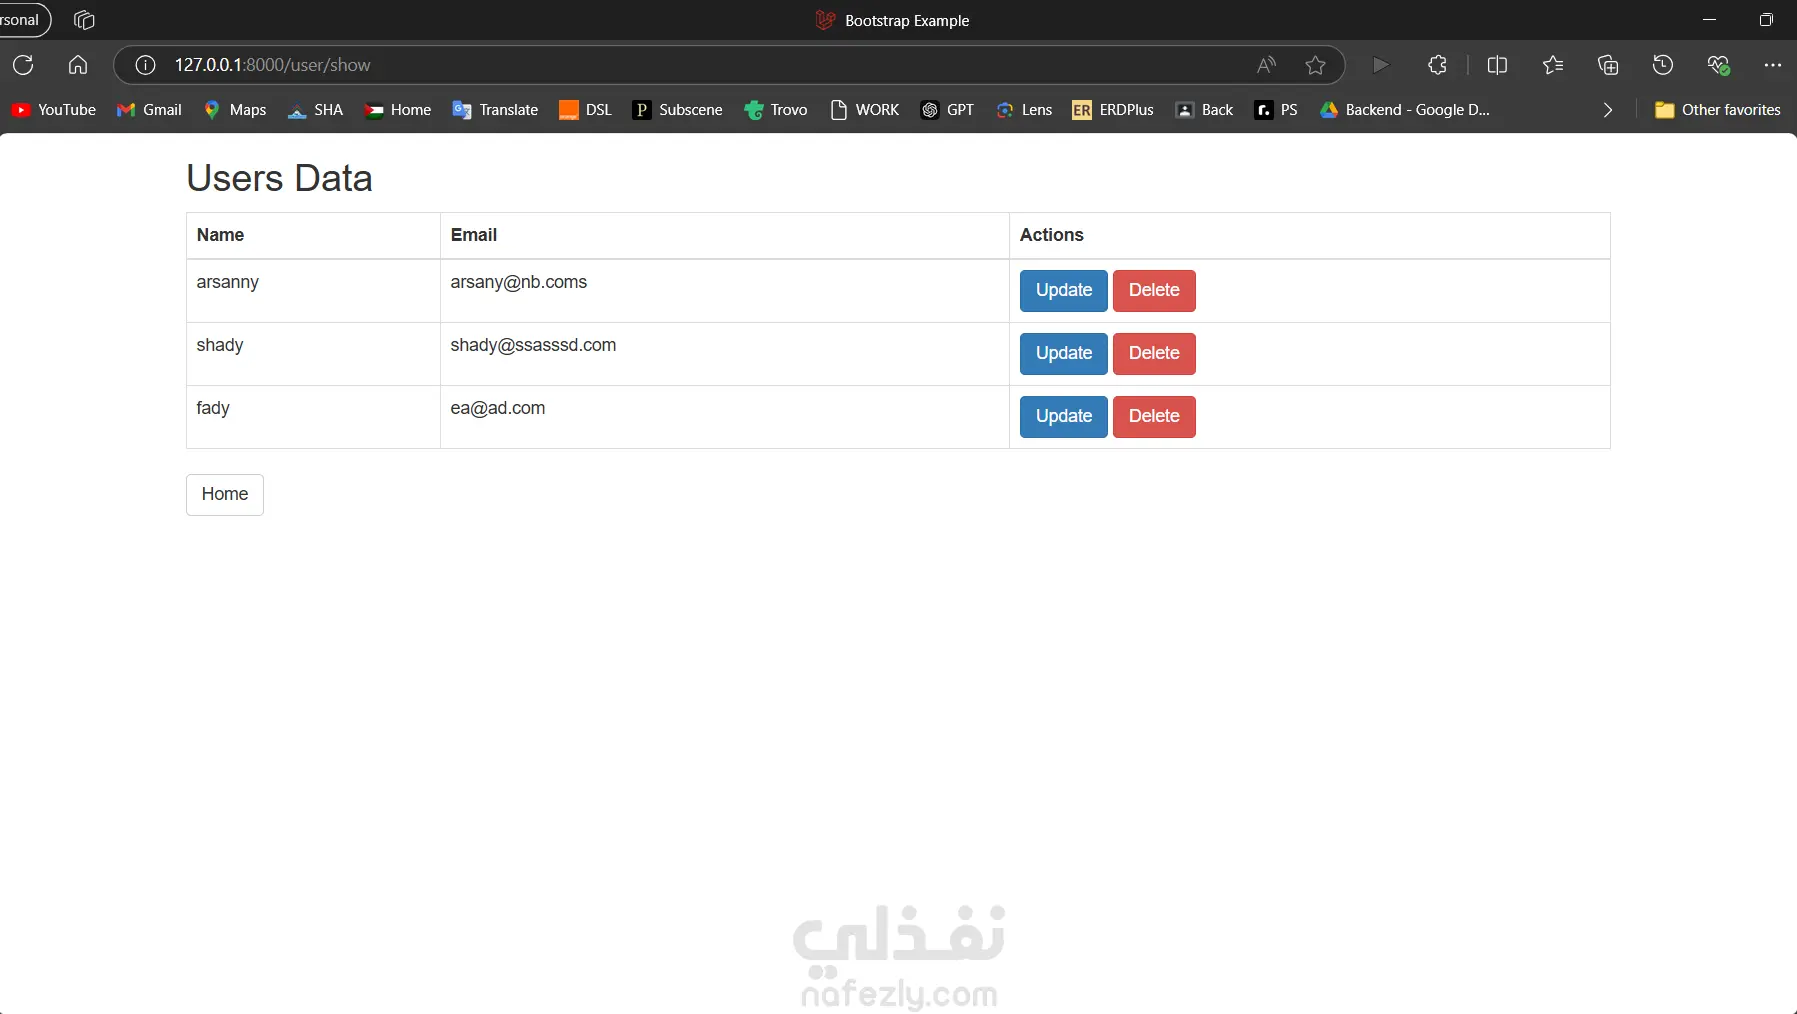Viewport: 1797px width, 1014px height.
Task: Open the extensions menu
Action: point(1437,65)
